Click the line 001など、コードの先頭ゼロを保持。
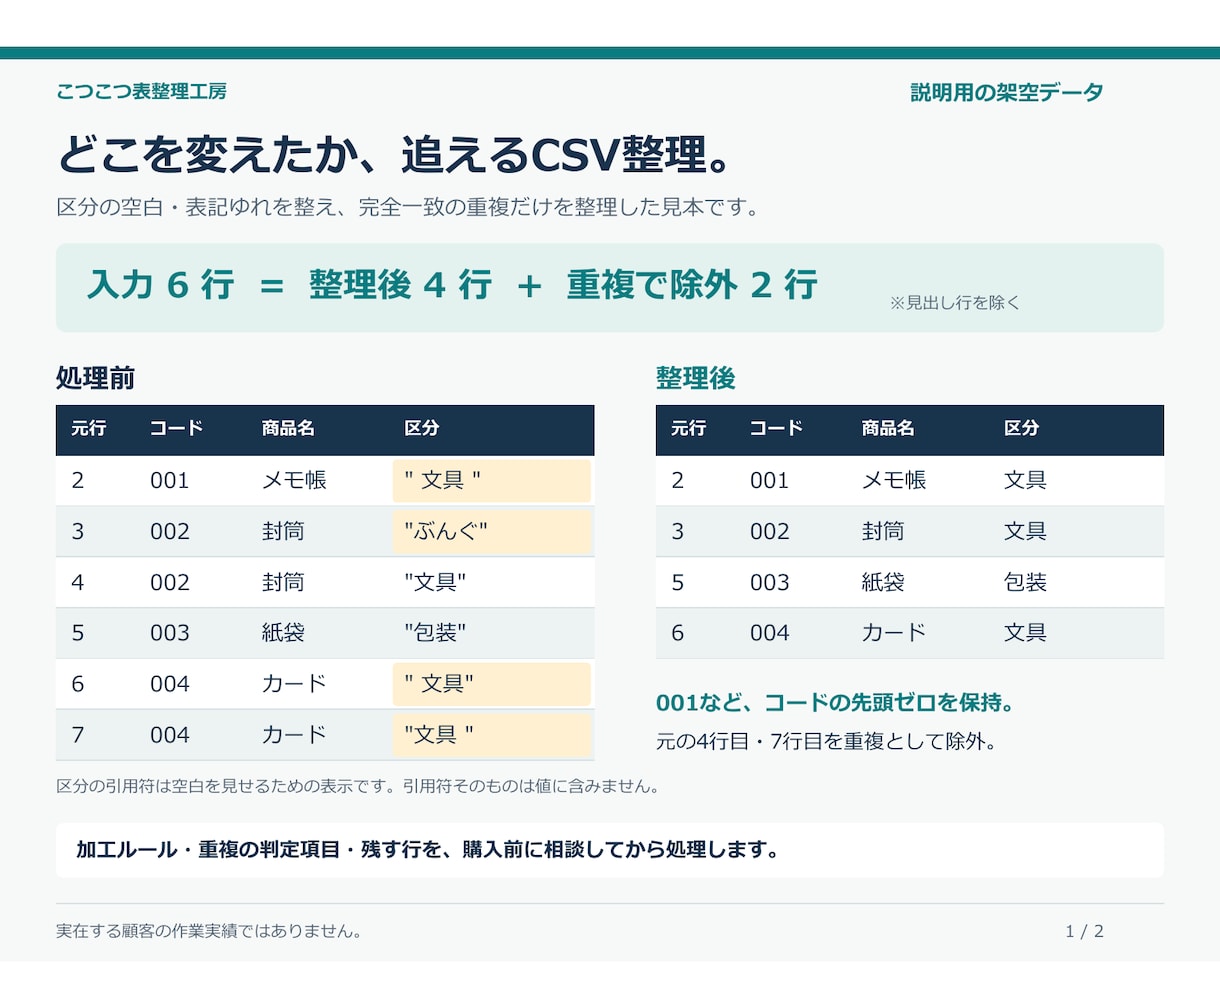This screenshot has width=1220, height=1008. coord(838,703)
